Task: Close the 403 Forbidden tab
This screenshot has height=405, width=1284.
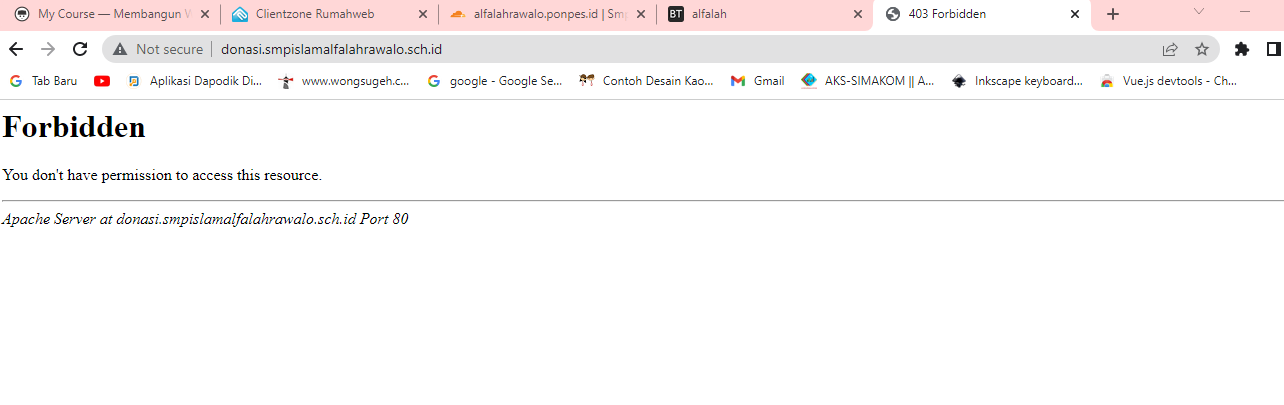Action: pos(1075,14)
